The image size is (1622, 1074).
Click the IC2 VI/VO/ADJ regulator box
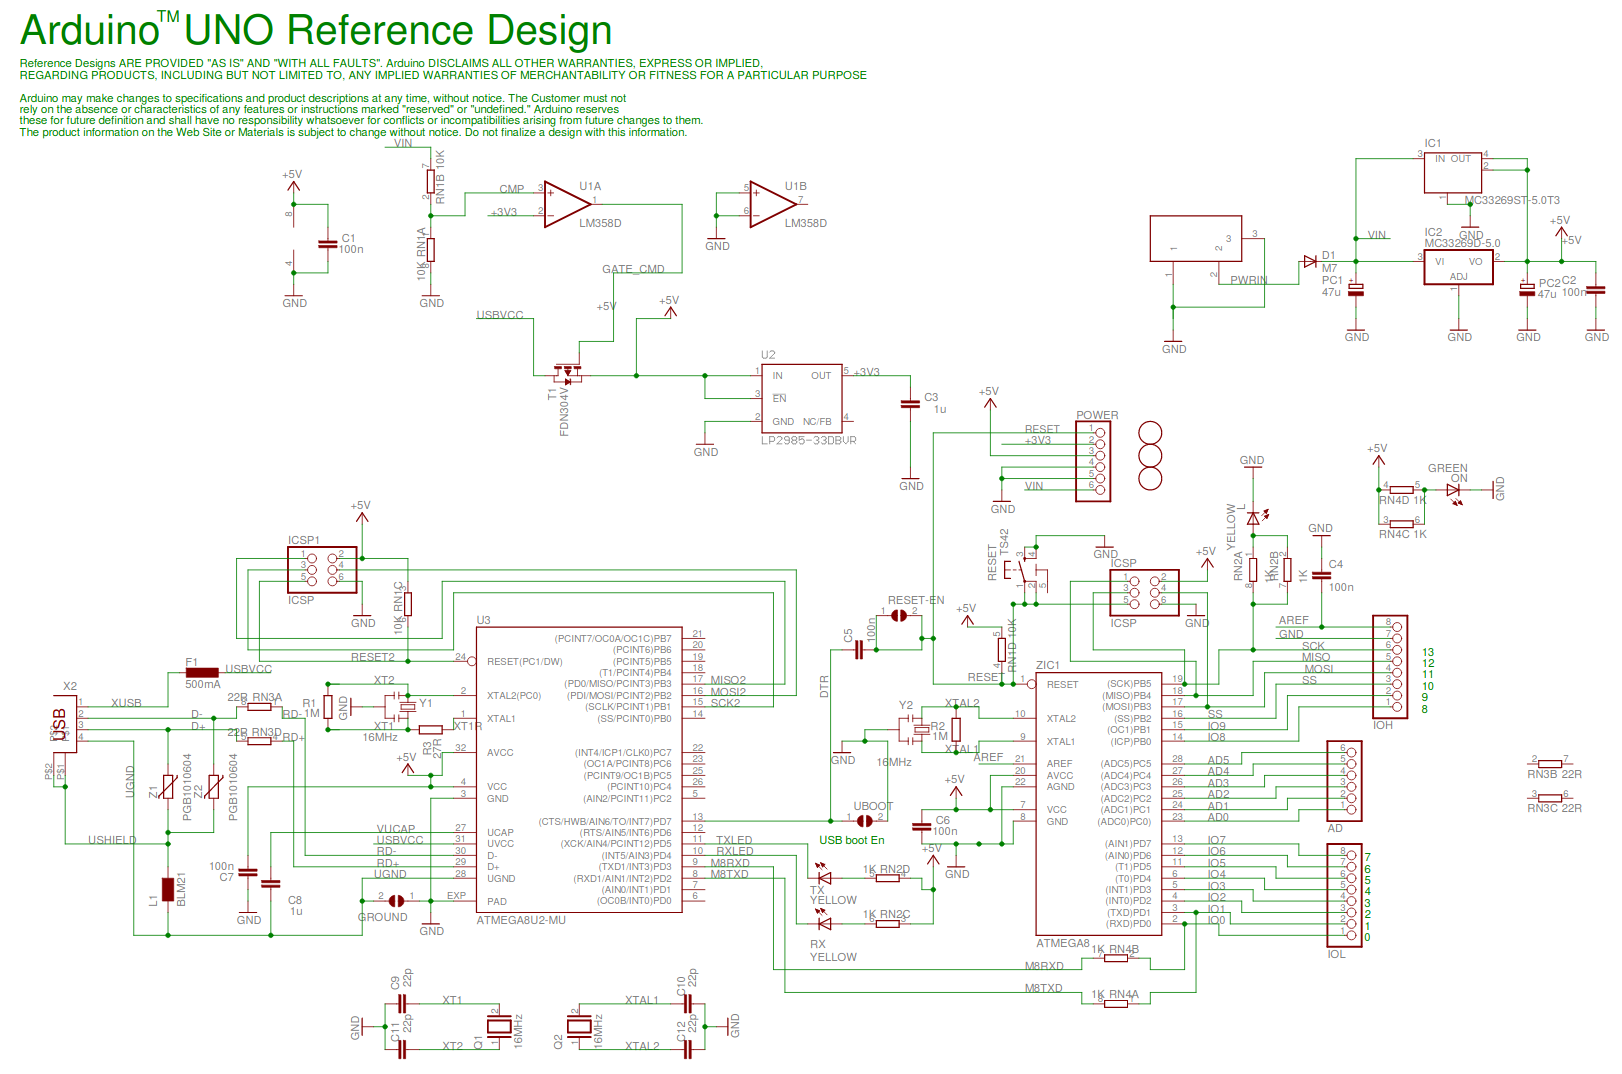click(x=1458, y=268)
